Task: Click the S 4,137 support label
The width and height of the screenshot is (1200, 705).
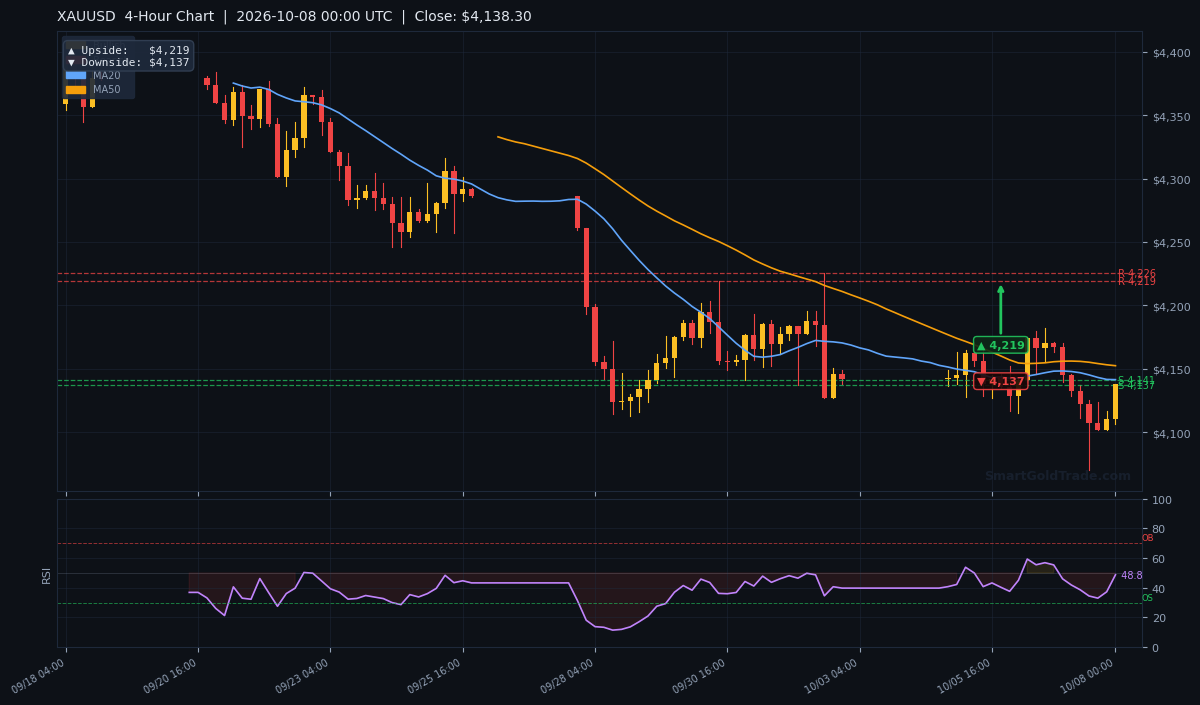Action: 1136,386
